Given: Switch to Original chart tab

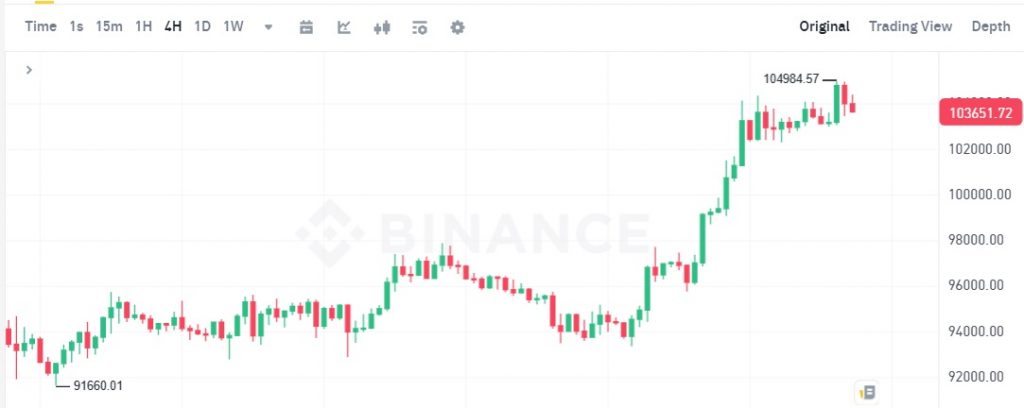Looking at the screenshot, I should coord(824,27).
